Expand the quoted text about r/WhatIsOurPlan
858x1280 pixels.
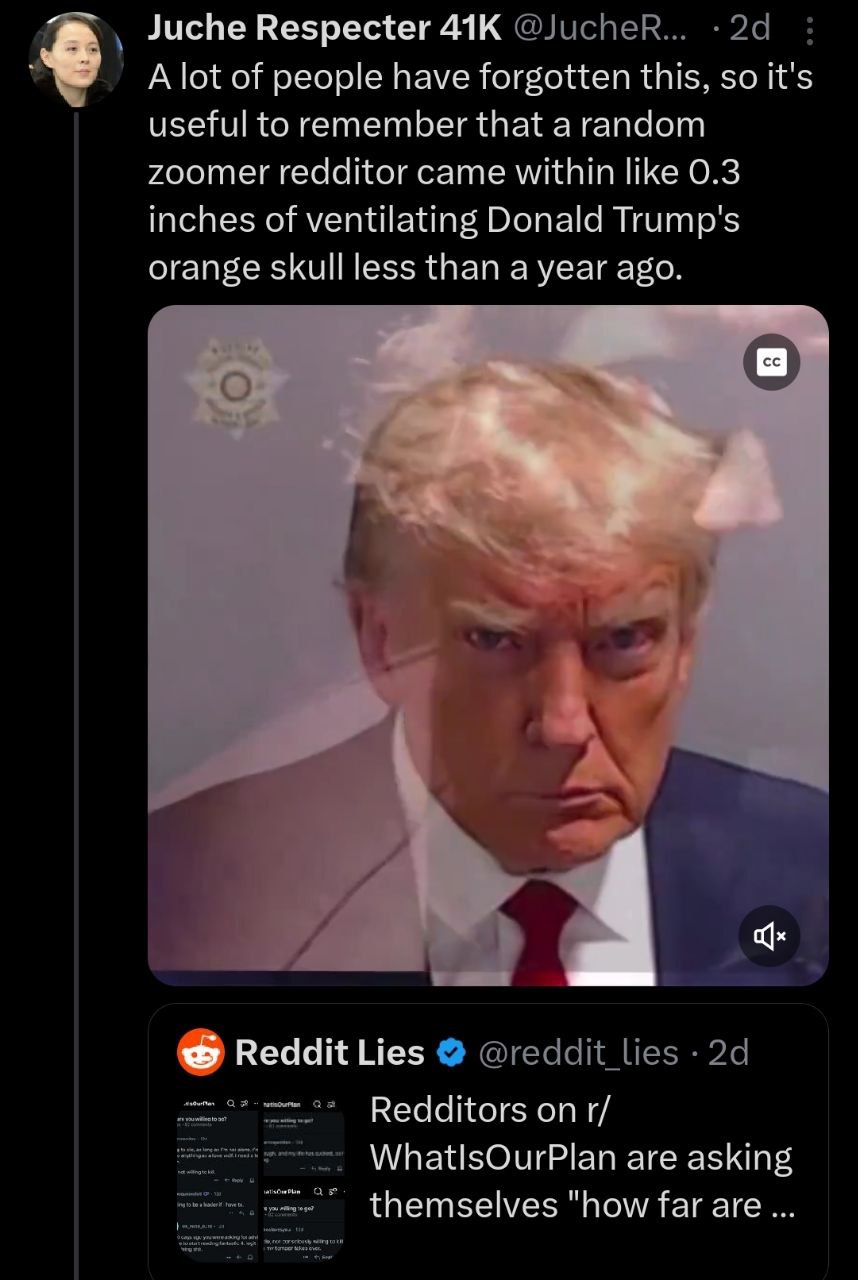[x=581, y=1157]
